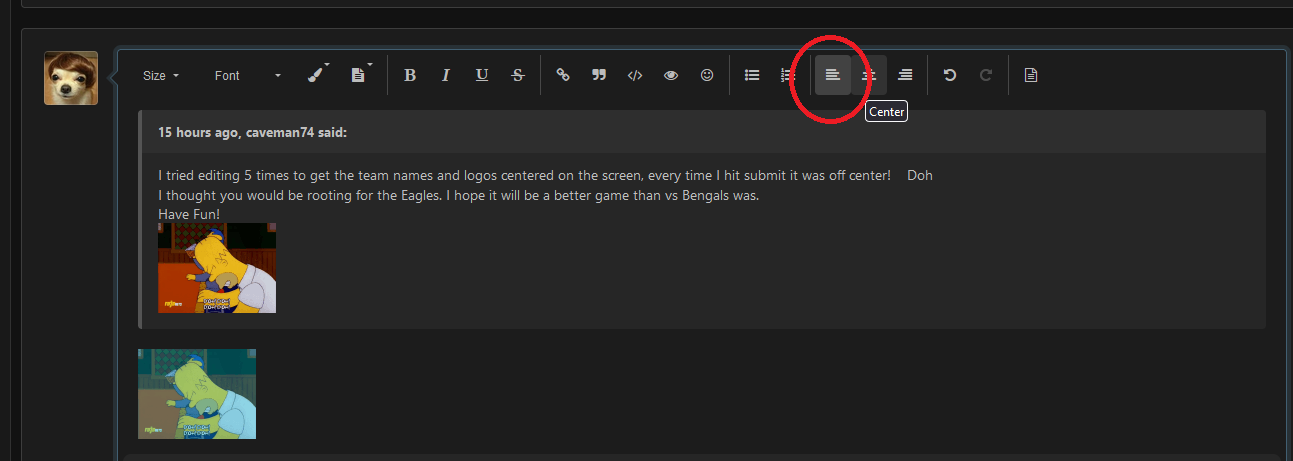Click the line "I thought you would be rooting"

(459, 195)
